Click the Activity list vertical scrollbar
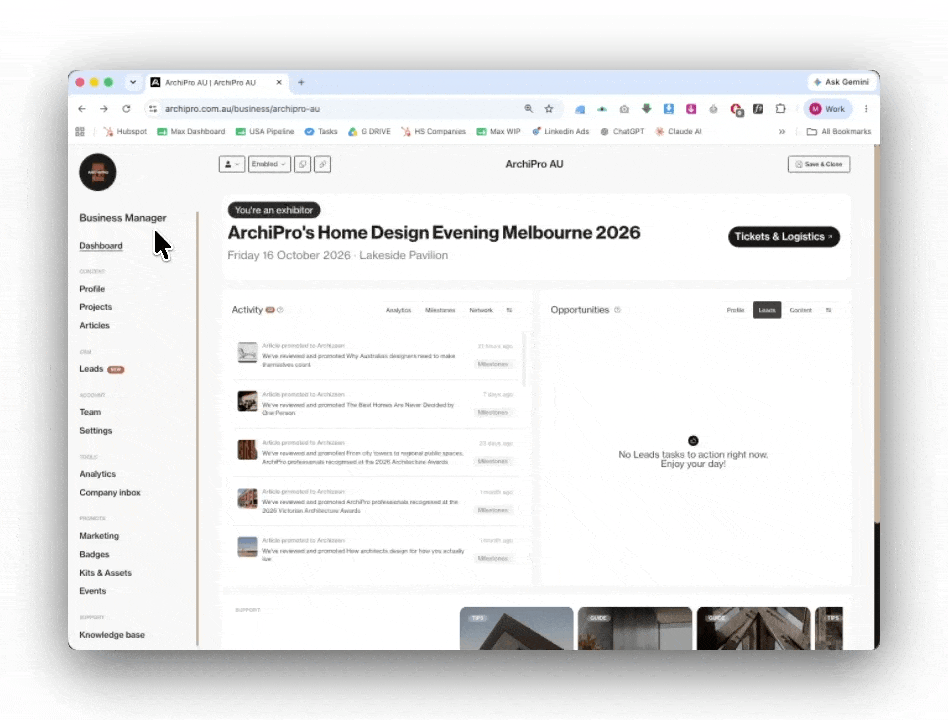The width and height of the screenshot is (948, 720). (x=524, y=359)
